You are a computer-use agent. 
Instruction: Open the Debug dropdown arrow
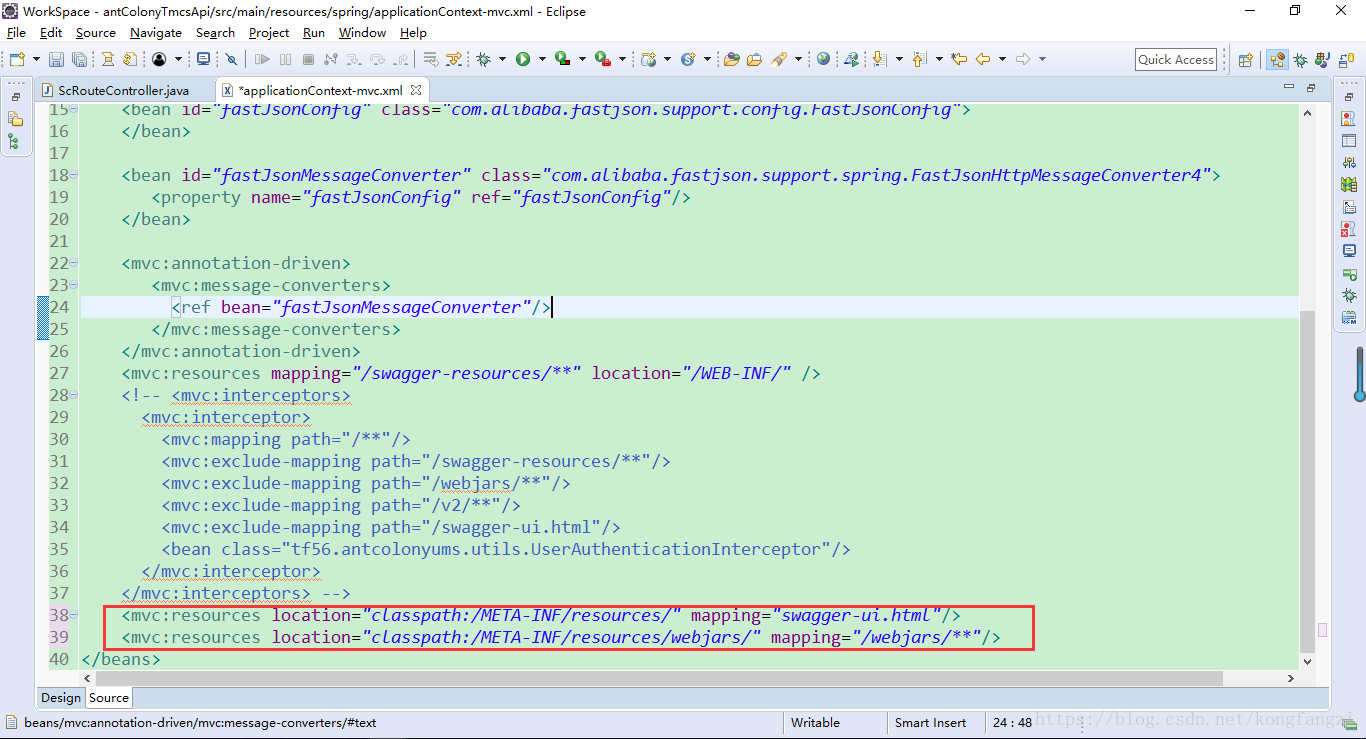502,59
